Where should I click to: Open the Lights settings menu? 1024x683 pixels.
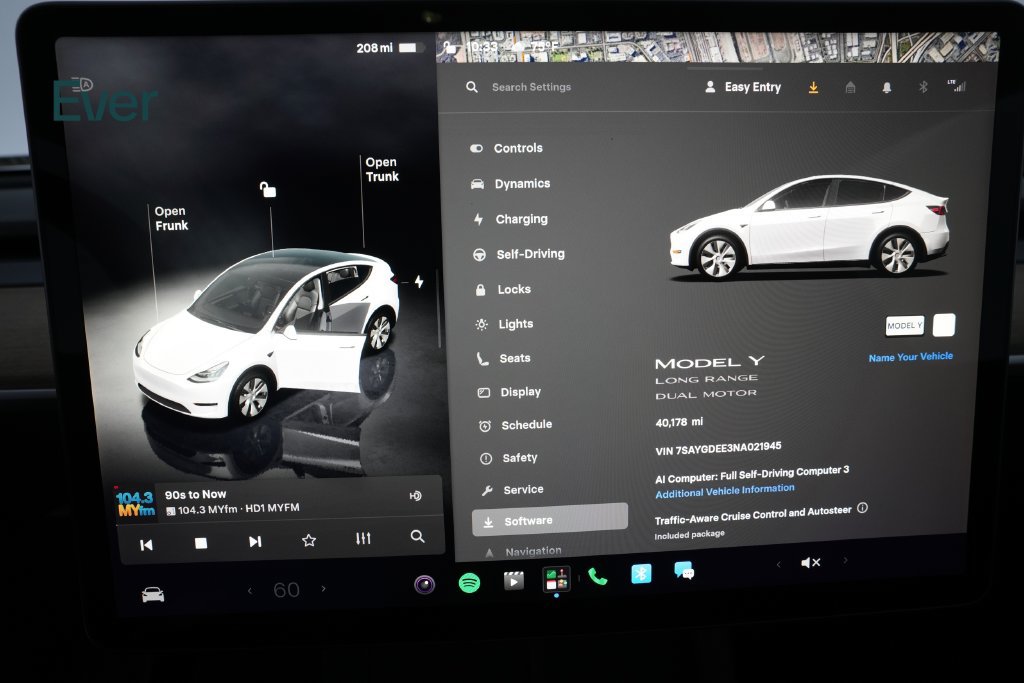(x=504, y=324)
